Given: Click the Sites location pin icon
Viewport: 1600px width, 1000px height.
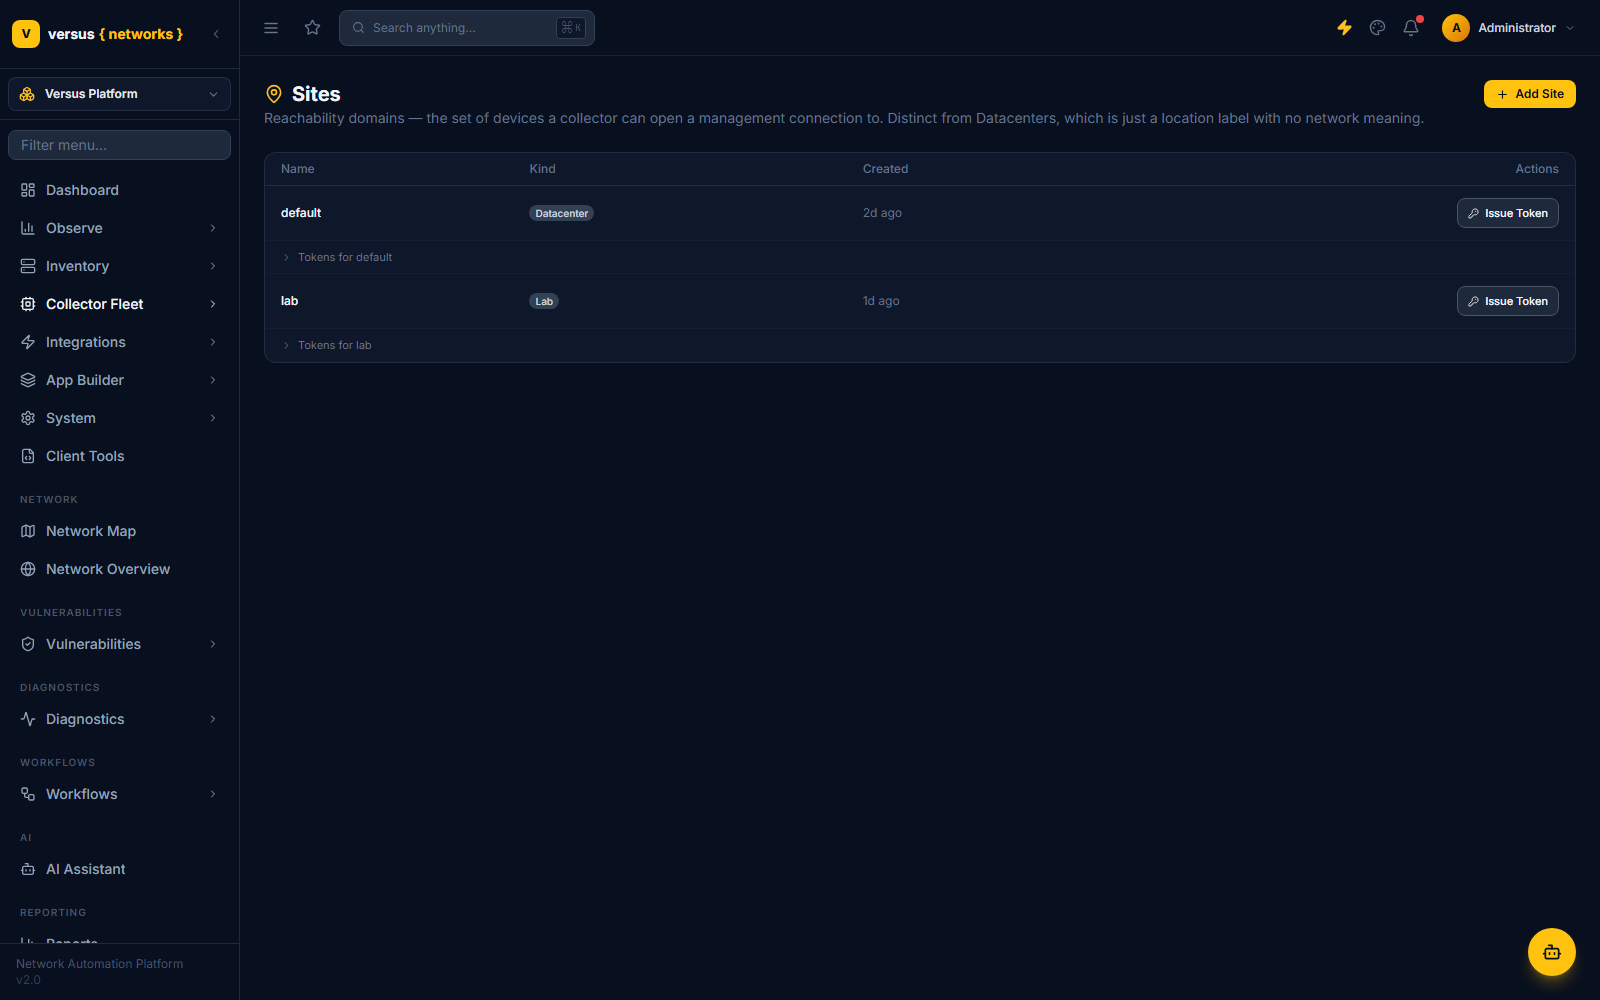Looking at the screenshot, I should (274, 94).
